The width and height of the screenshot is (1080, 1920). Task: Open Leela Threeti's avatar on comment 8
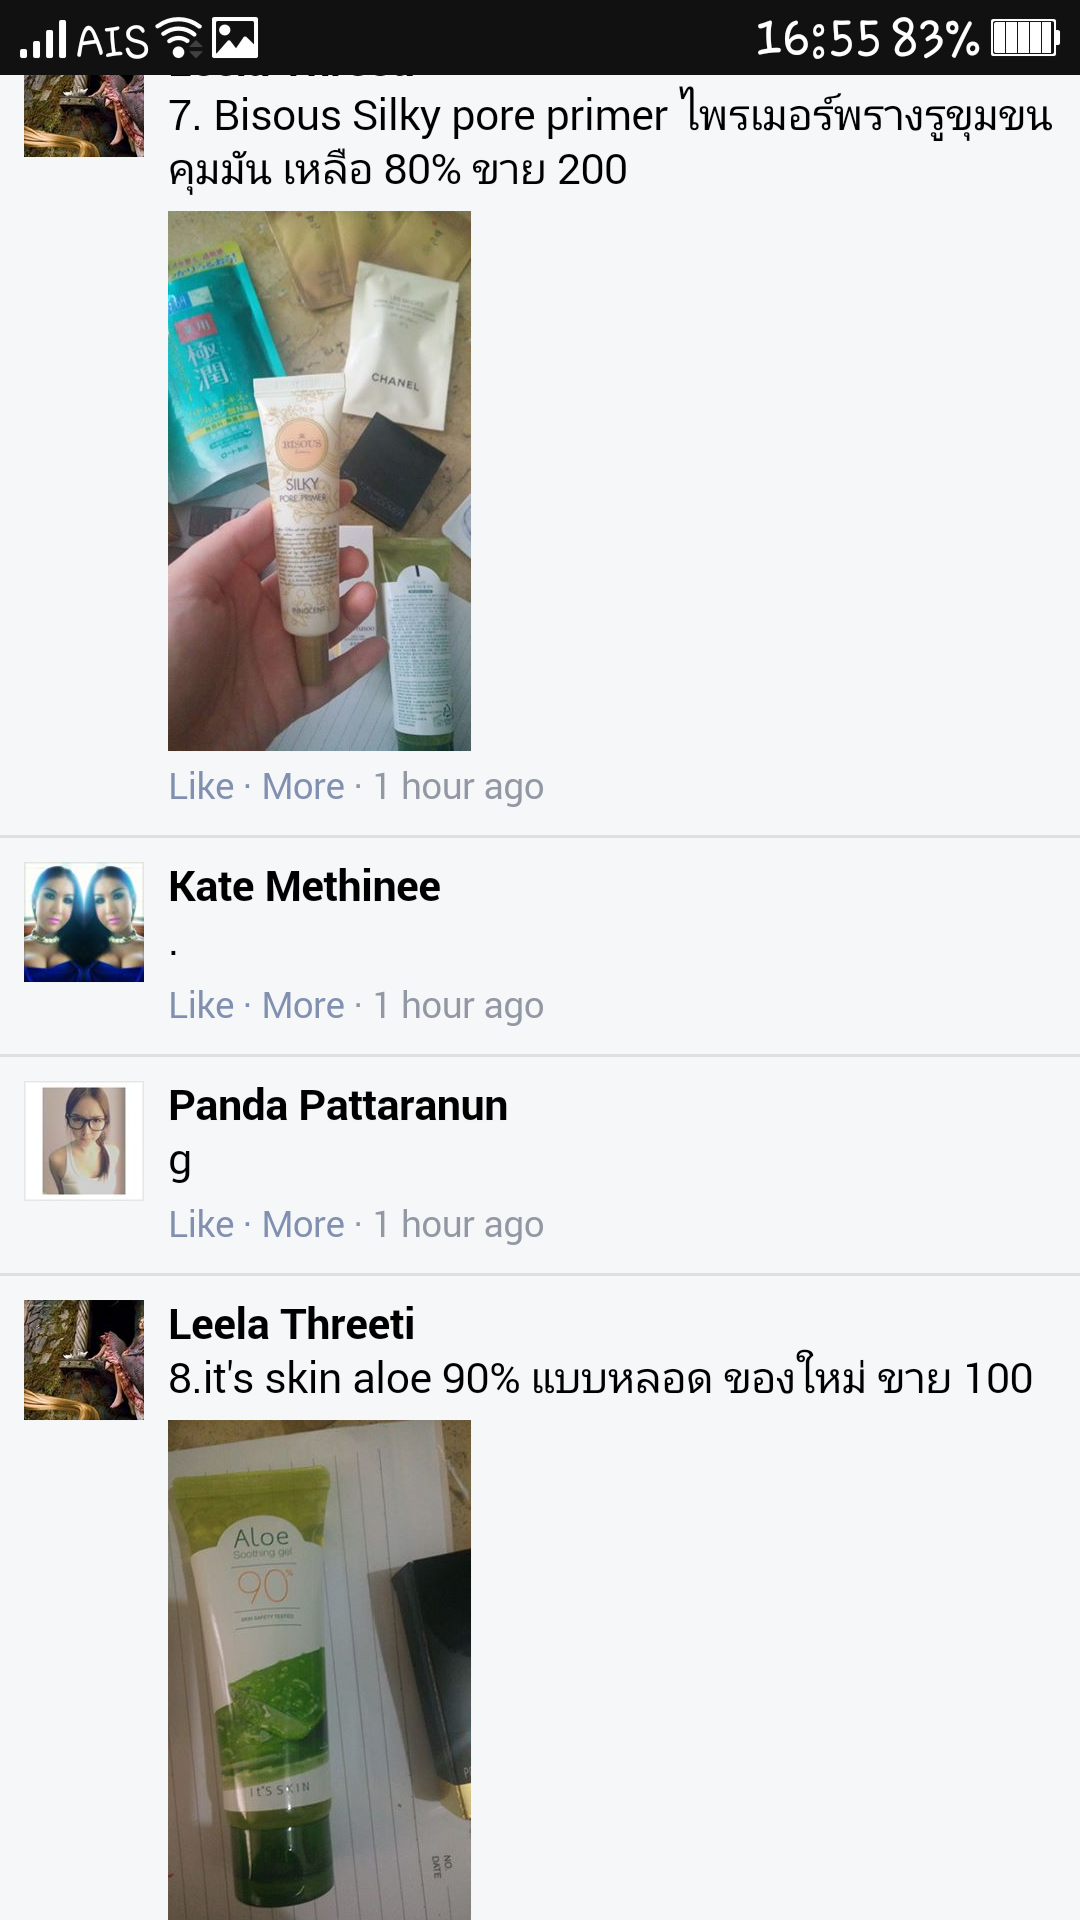tap(84, 1360)
